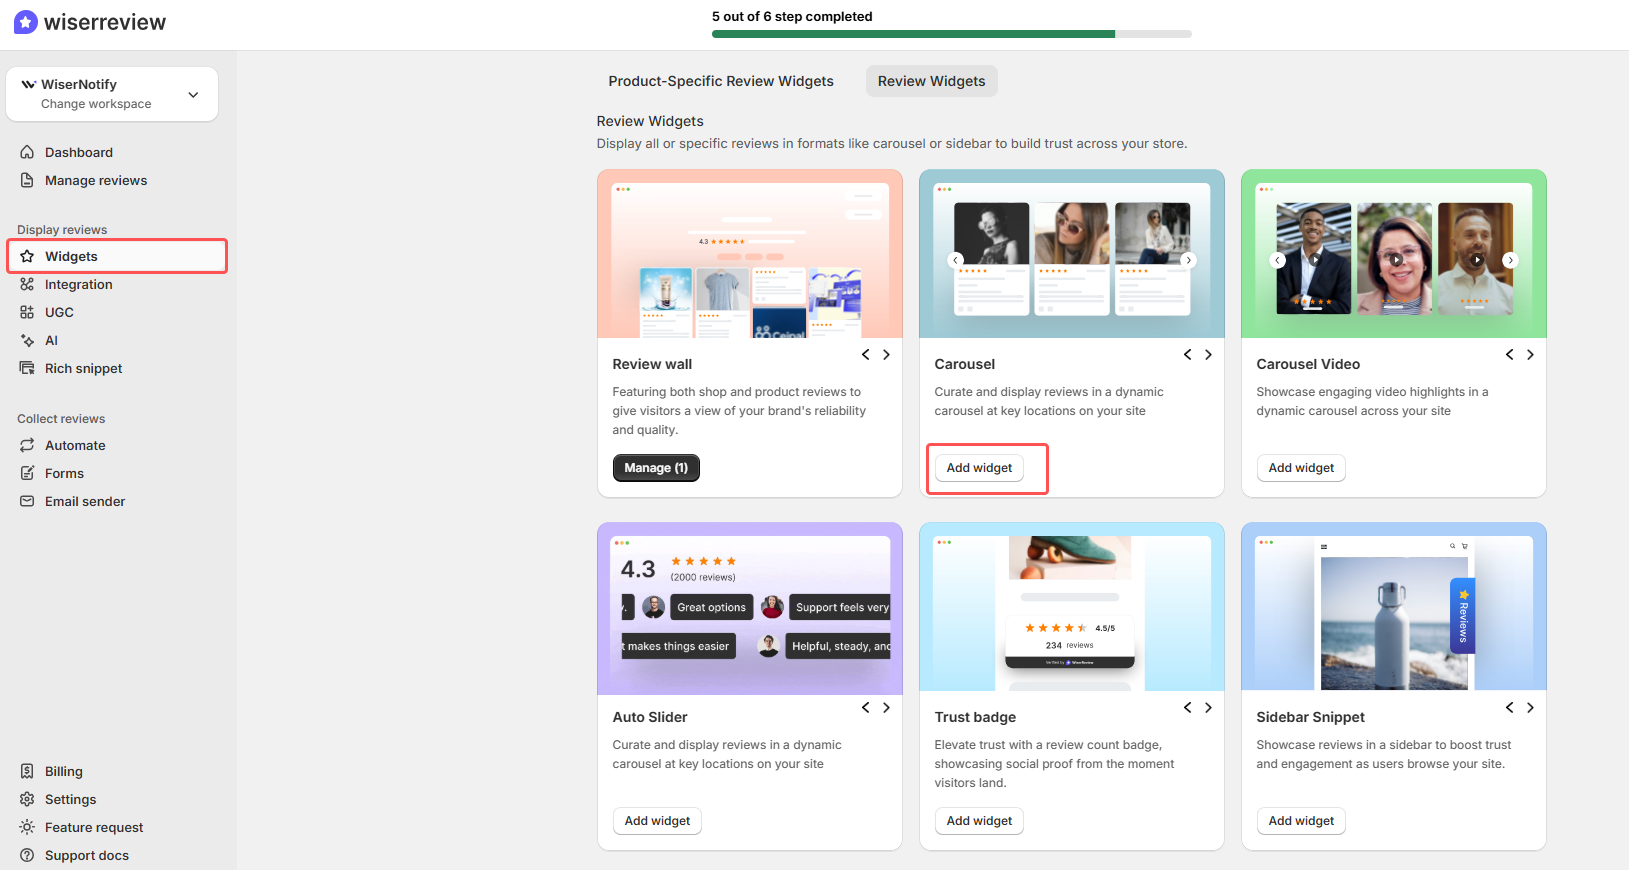This screenshot has height=870, width=1629.
Task: Add the Auto Slider widget
Action: 657,821
